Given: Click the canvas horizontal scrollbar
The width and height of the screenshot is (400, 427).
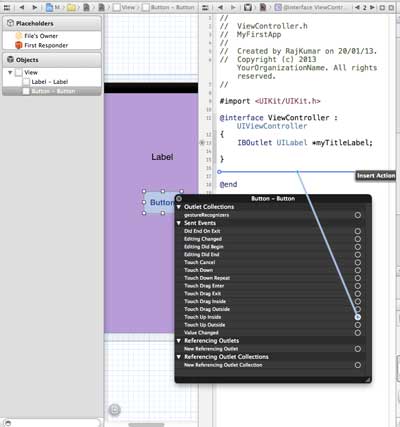Looking at the screenshot, I should click(146, 425).
